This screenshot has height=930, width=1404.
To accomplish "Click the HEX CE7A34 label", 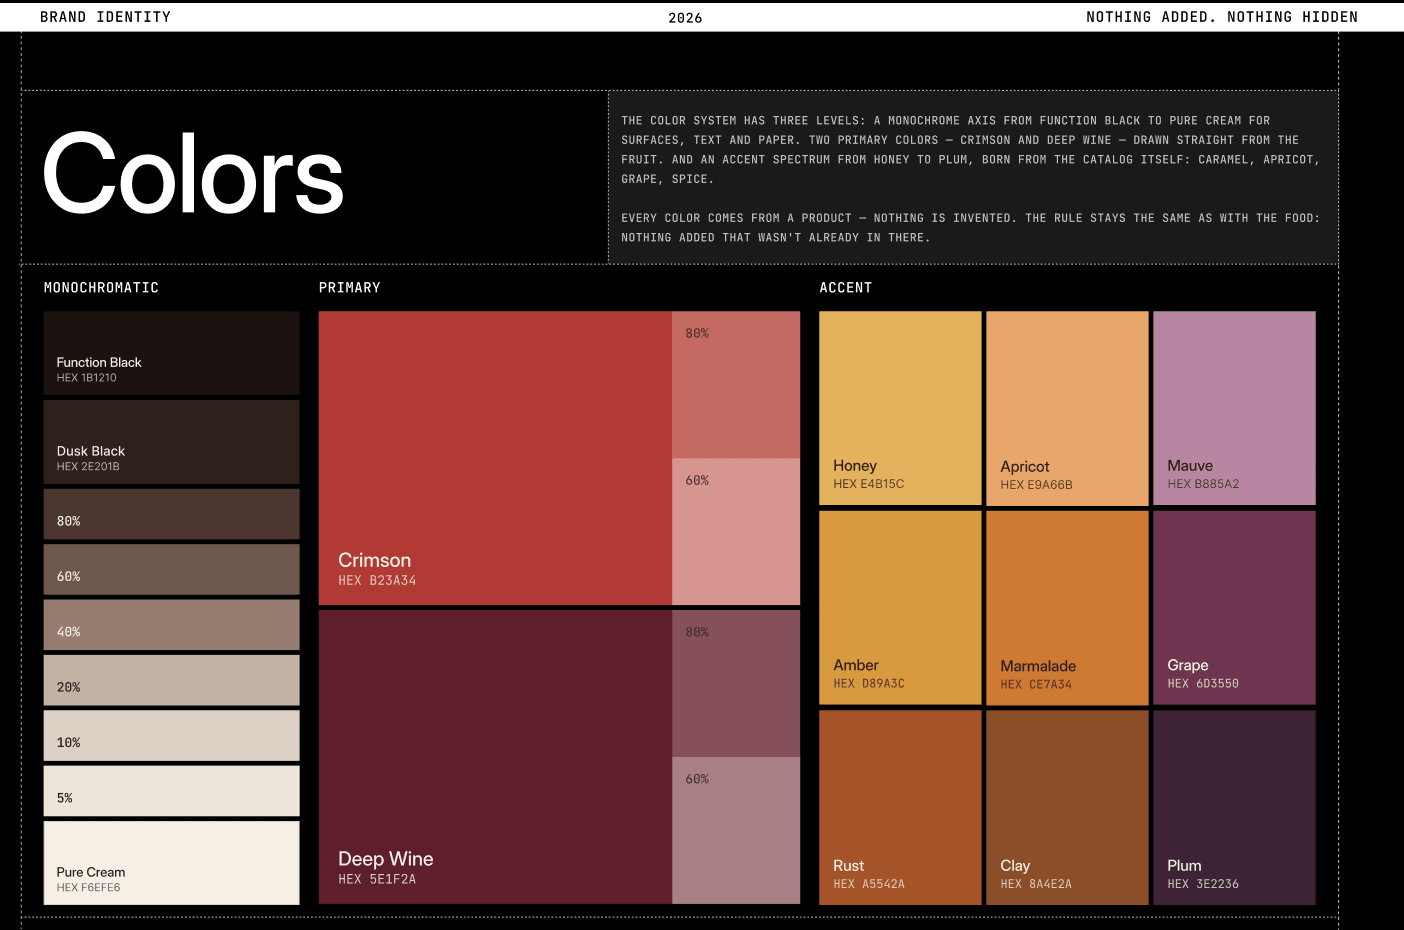I will (1036, 685).
